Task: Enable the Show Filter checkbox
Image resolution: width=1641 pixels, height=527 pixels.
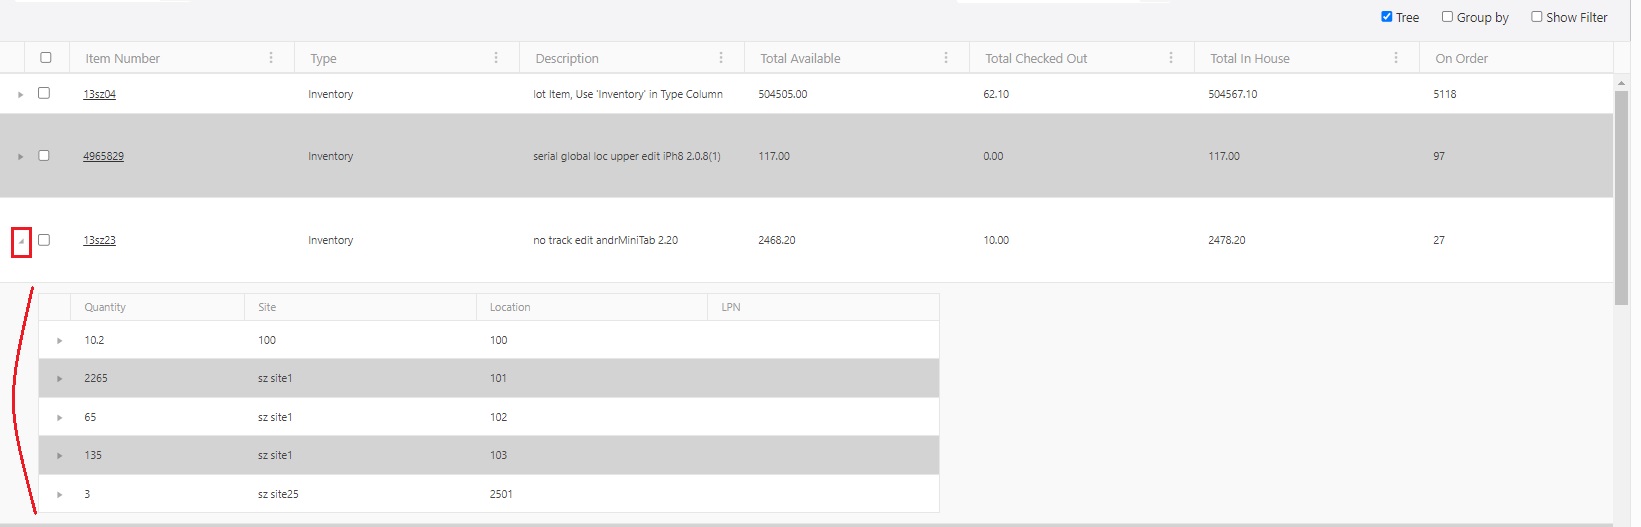Action: pyautogui.click(x=1537, y=17)
